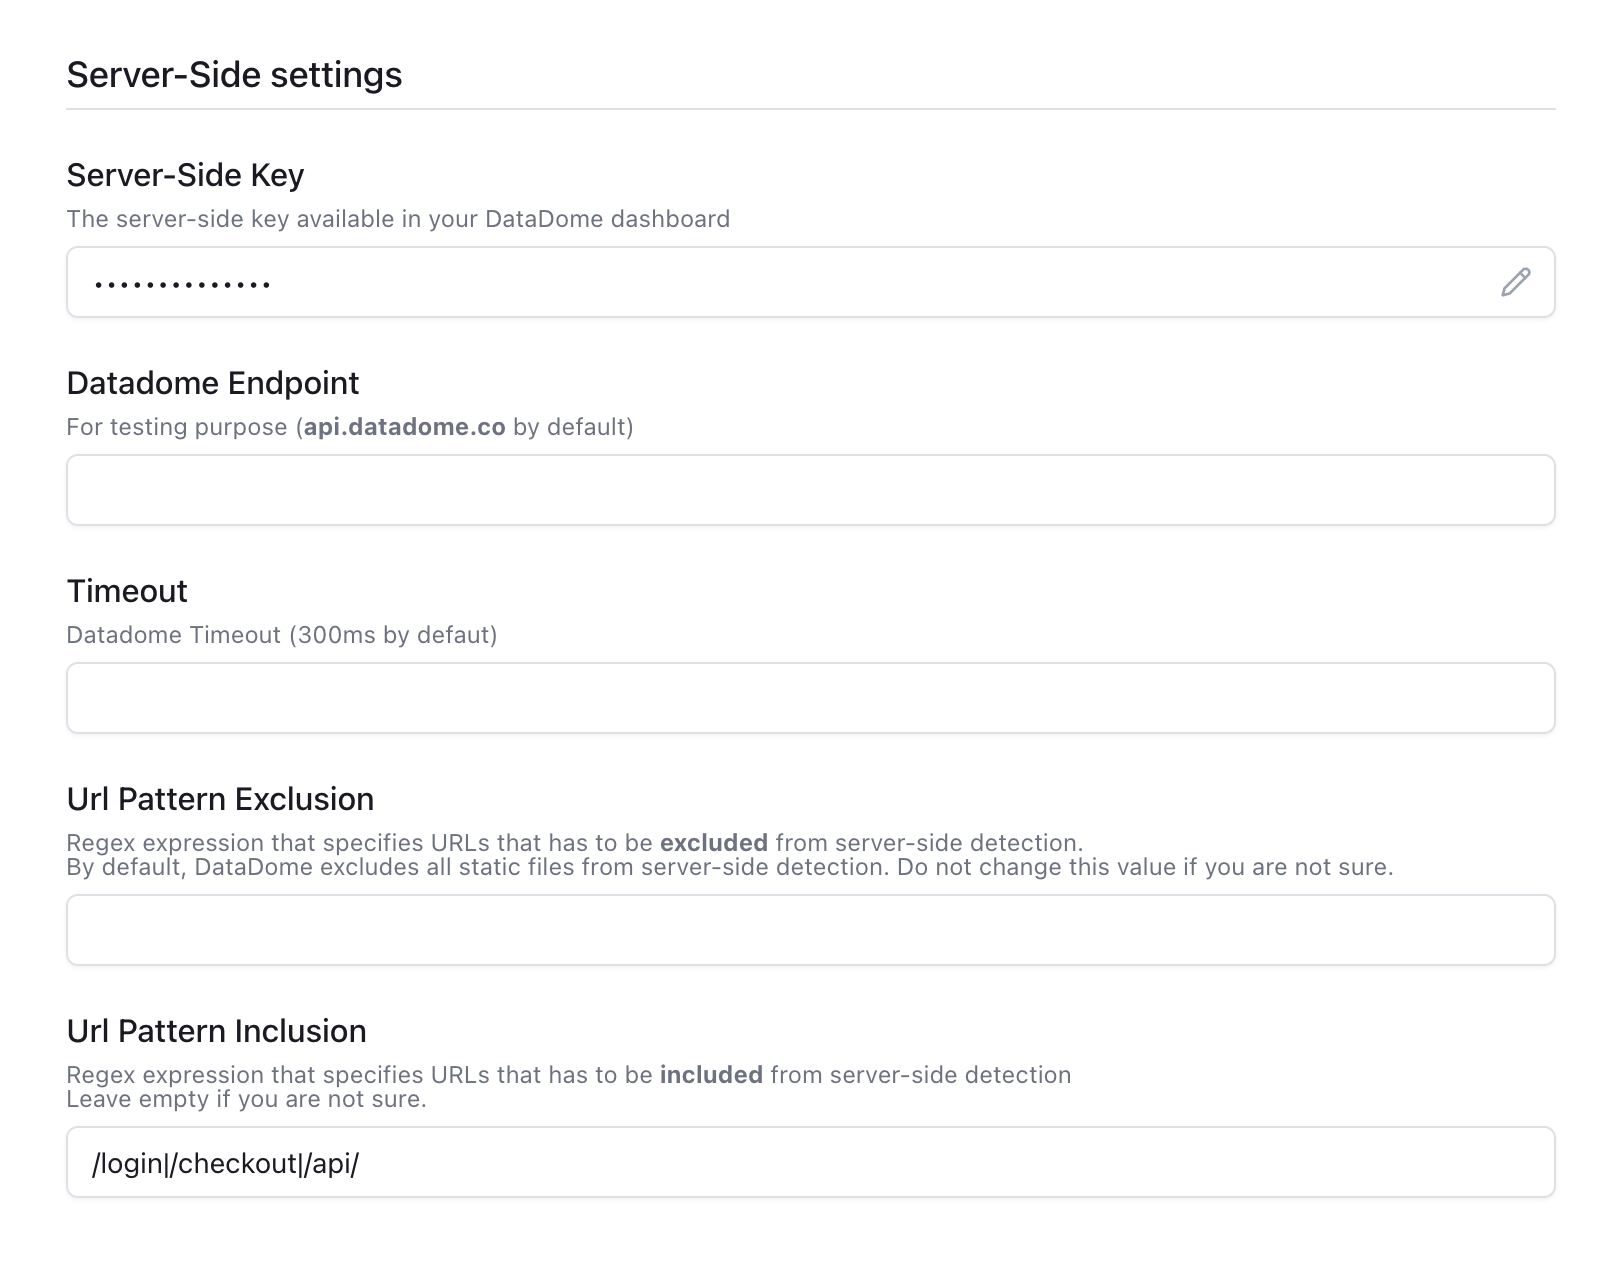Click the bold word included in description
The height and width of the screenshot is (1274, 1610).
713,1075
